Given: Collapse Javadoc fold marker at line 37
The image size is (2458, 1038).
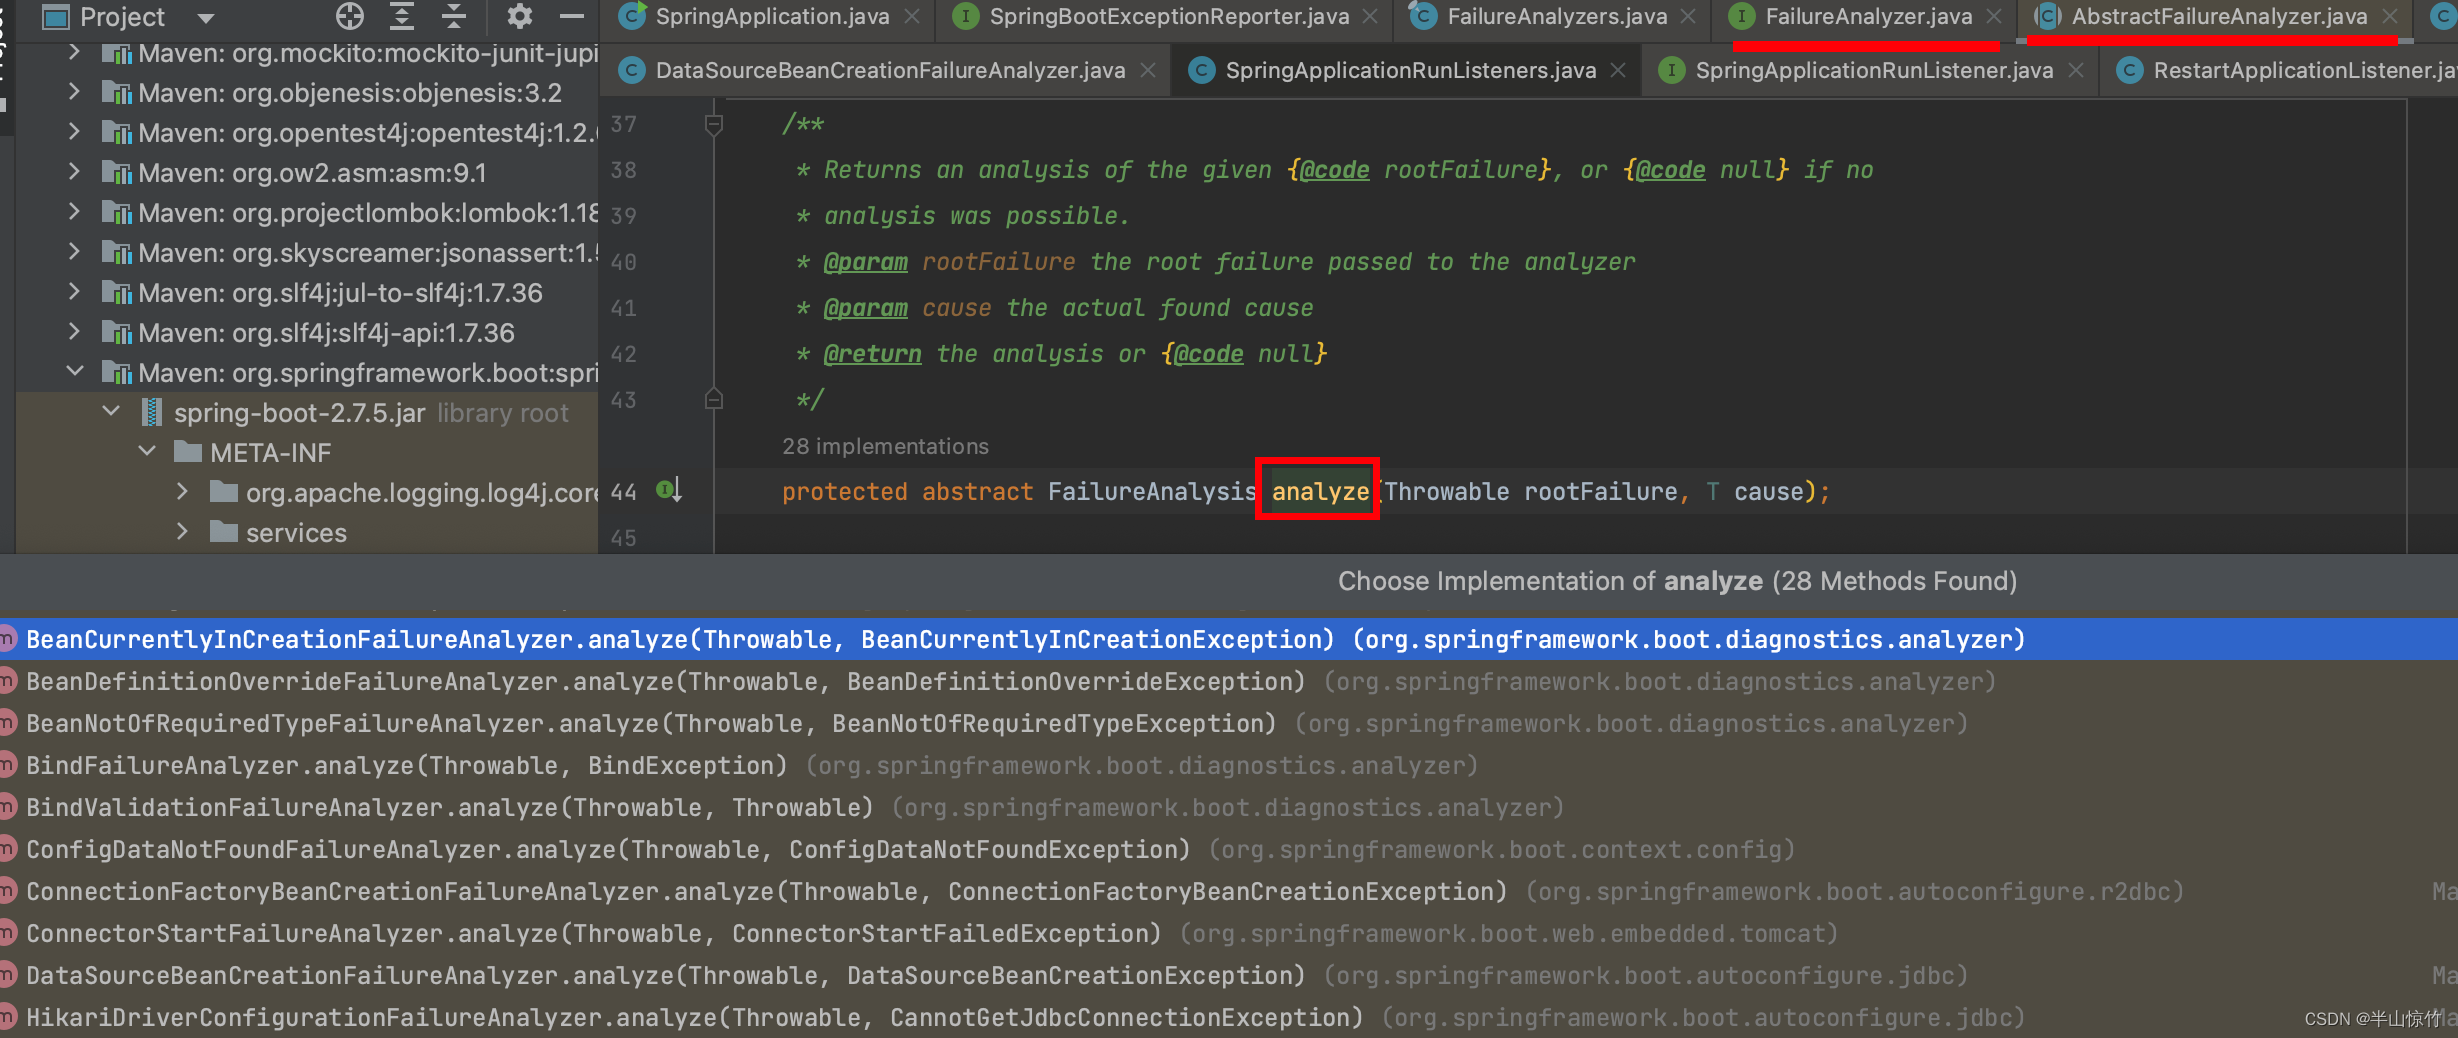Looking at the screenshot, I should pos(714,124).
